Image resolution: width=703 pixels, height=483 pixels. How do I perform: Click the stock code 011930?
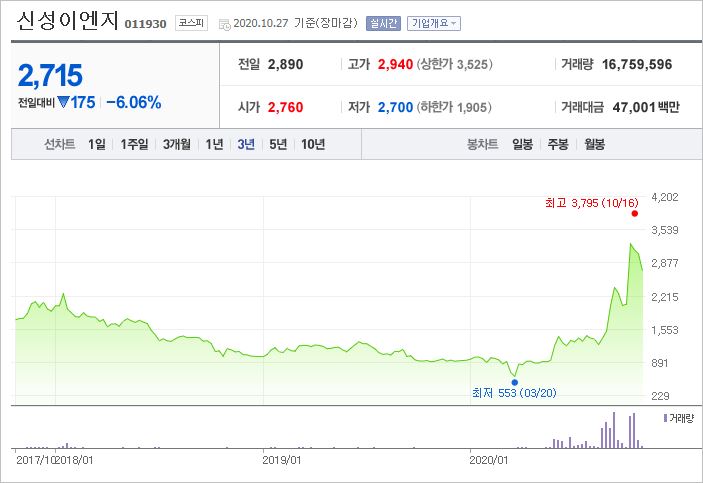pos(145,24)
